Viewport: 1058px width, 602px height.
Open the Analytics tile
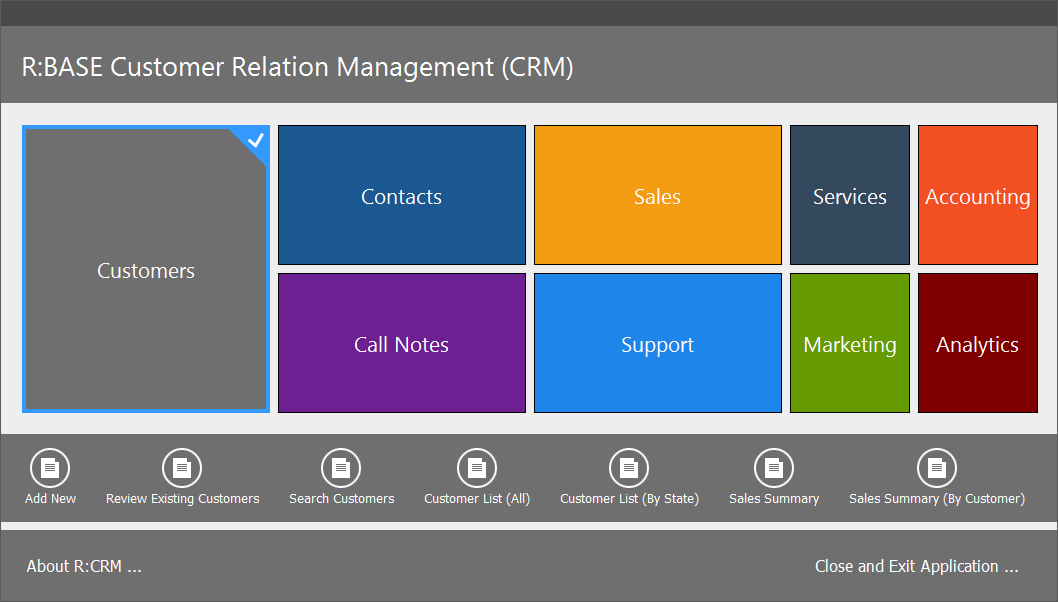click(978, 344)
